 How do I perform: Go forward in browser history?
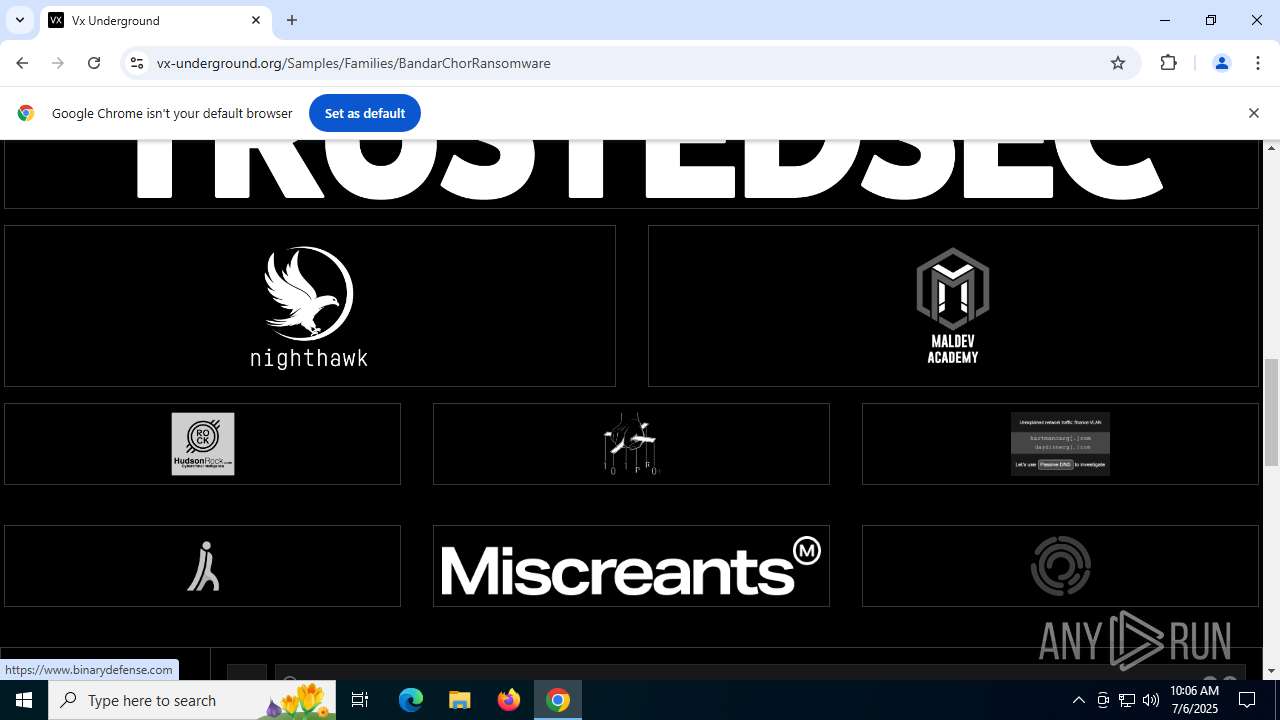58,63
